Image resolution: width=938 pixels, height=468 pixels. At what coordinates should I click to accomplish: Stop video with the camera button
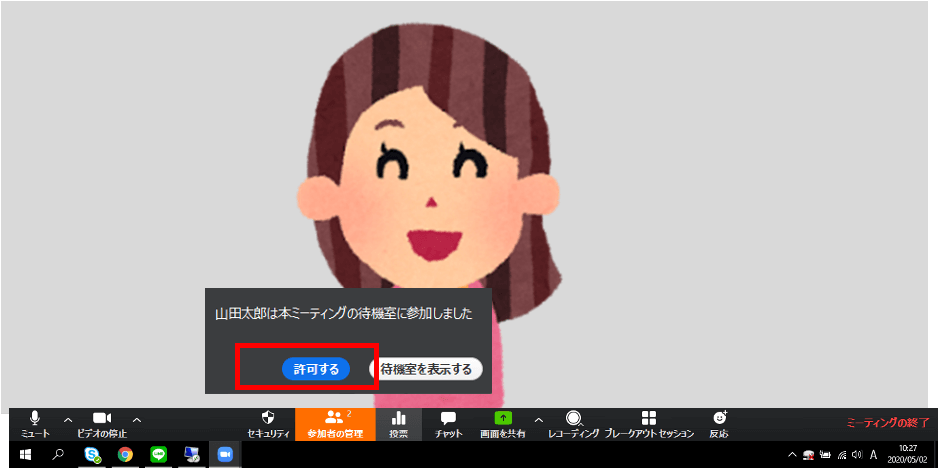coord(102,423)
